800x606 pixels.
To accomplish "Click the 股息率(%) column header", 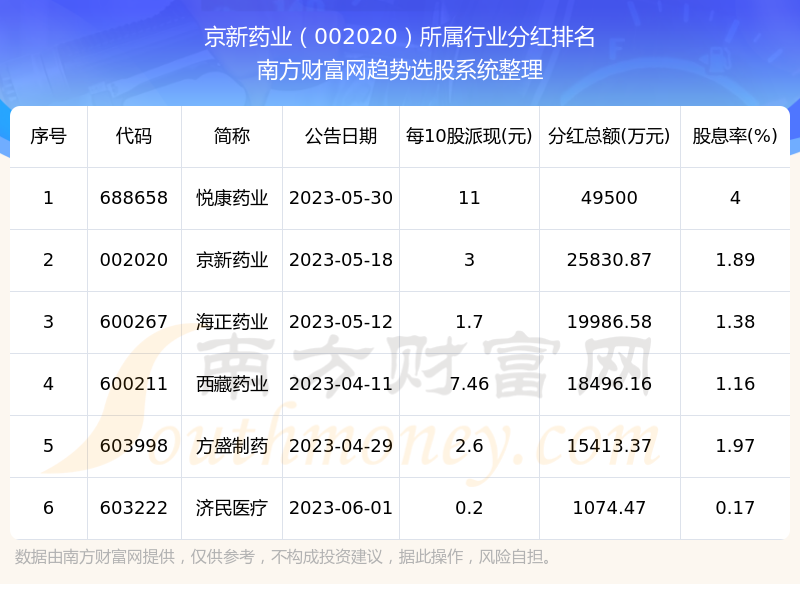I will click(x=735, y=136).
